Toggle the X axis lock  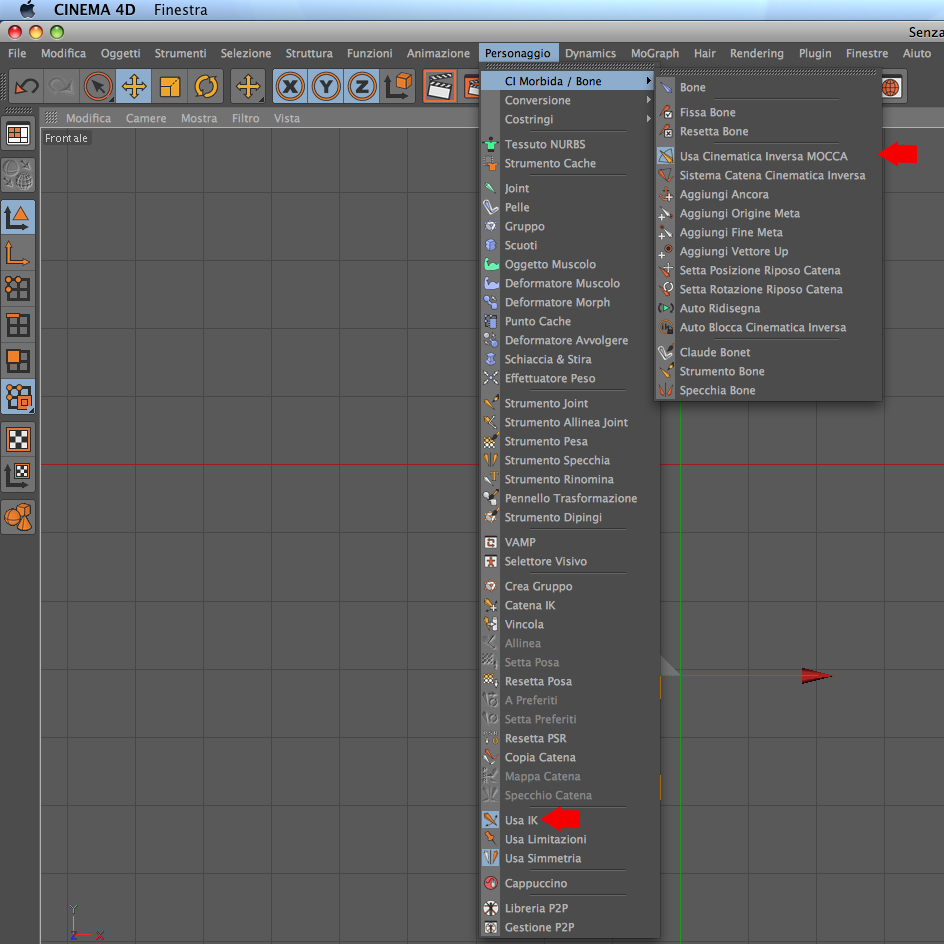(x=290, y=87)
